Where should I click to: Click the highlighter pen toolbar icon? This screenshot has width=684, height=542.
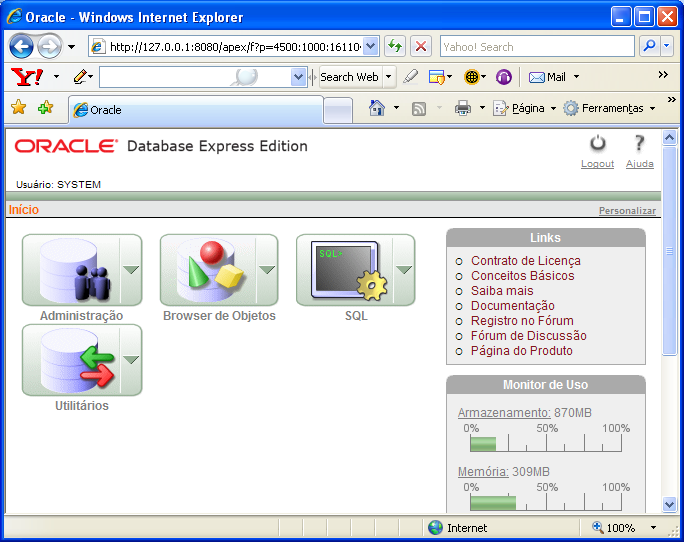pyautogui.click(x=410, y=77)
